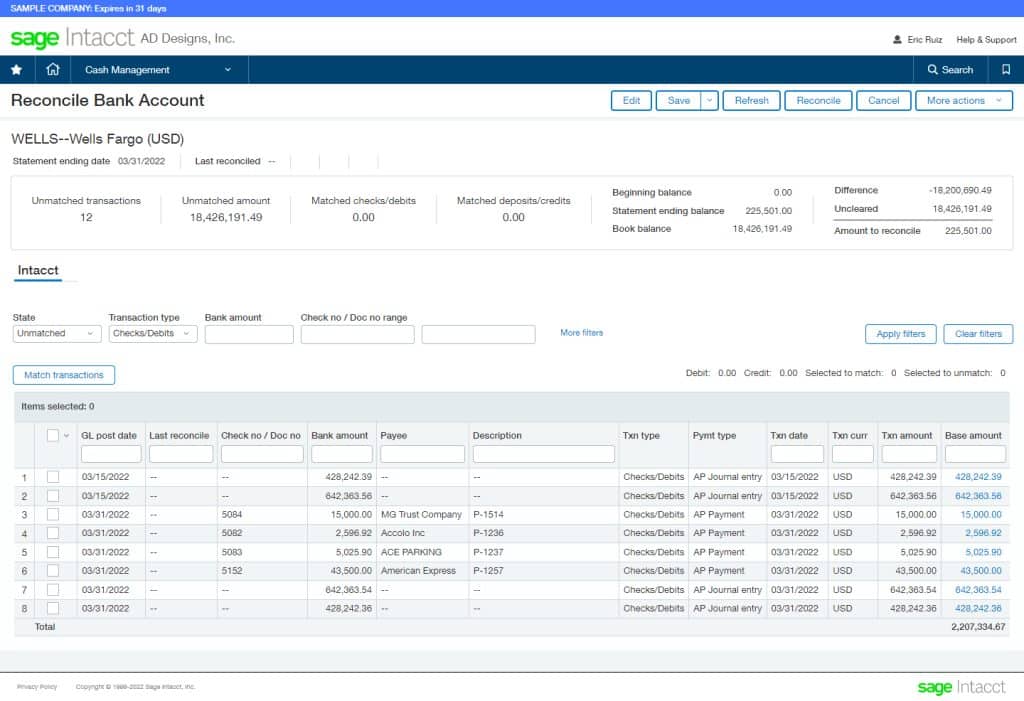Click the Reconcile button
The image size is (1024, 701).
(x=818, y=100)
